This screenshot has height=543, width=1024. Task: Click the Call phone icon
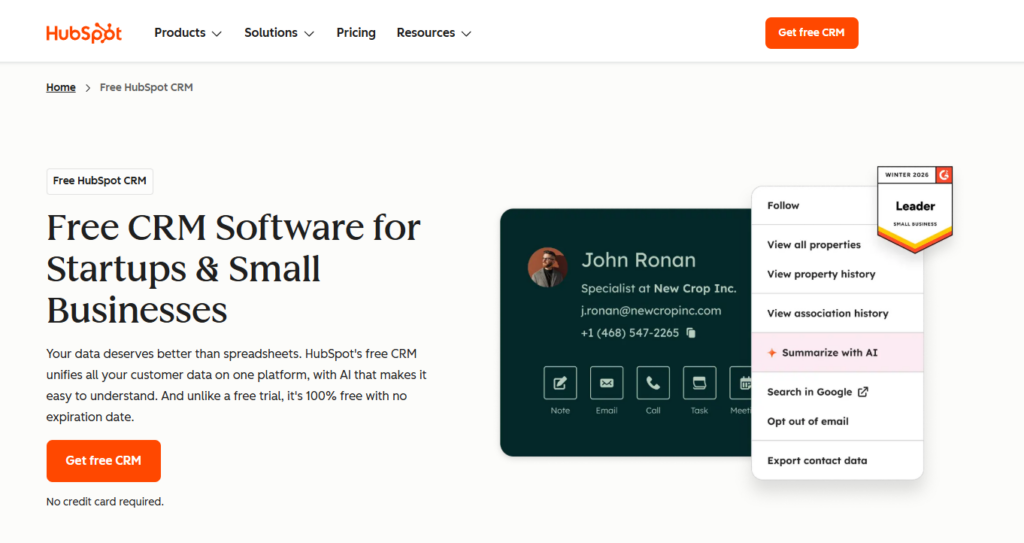pyautogui.click(x=653, y=383)
